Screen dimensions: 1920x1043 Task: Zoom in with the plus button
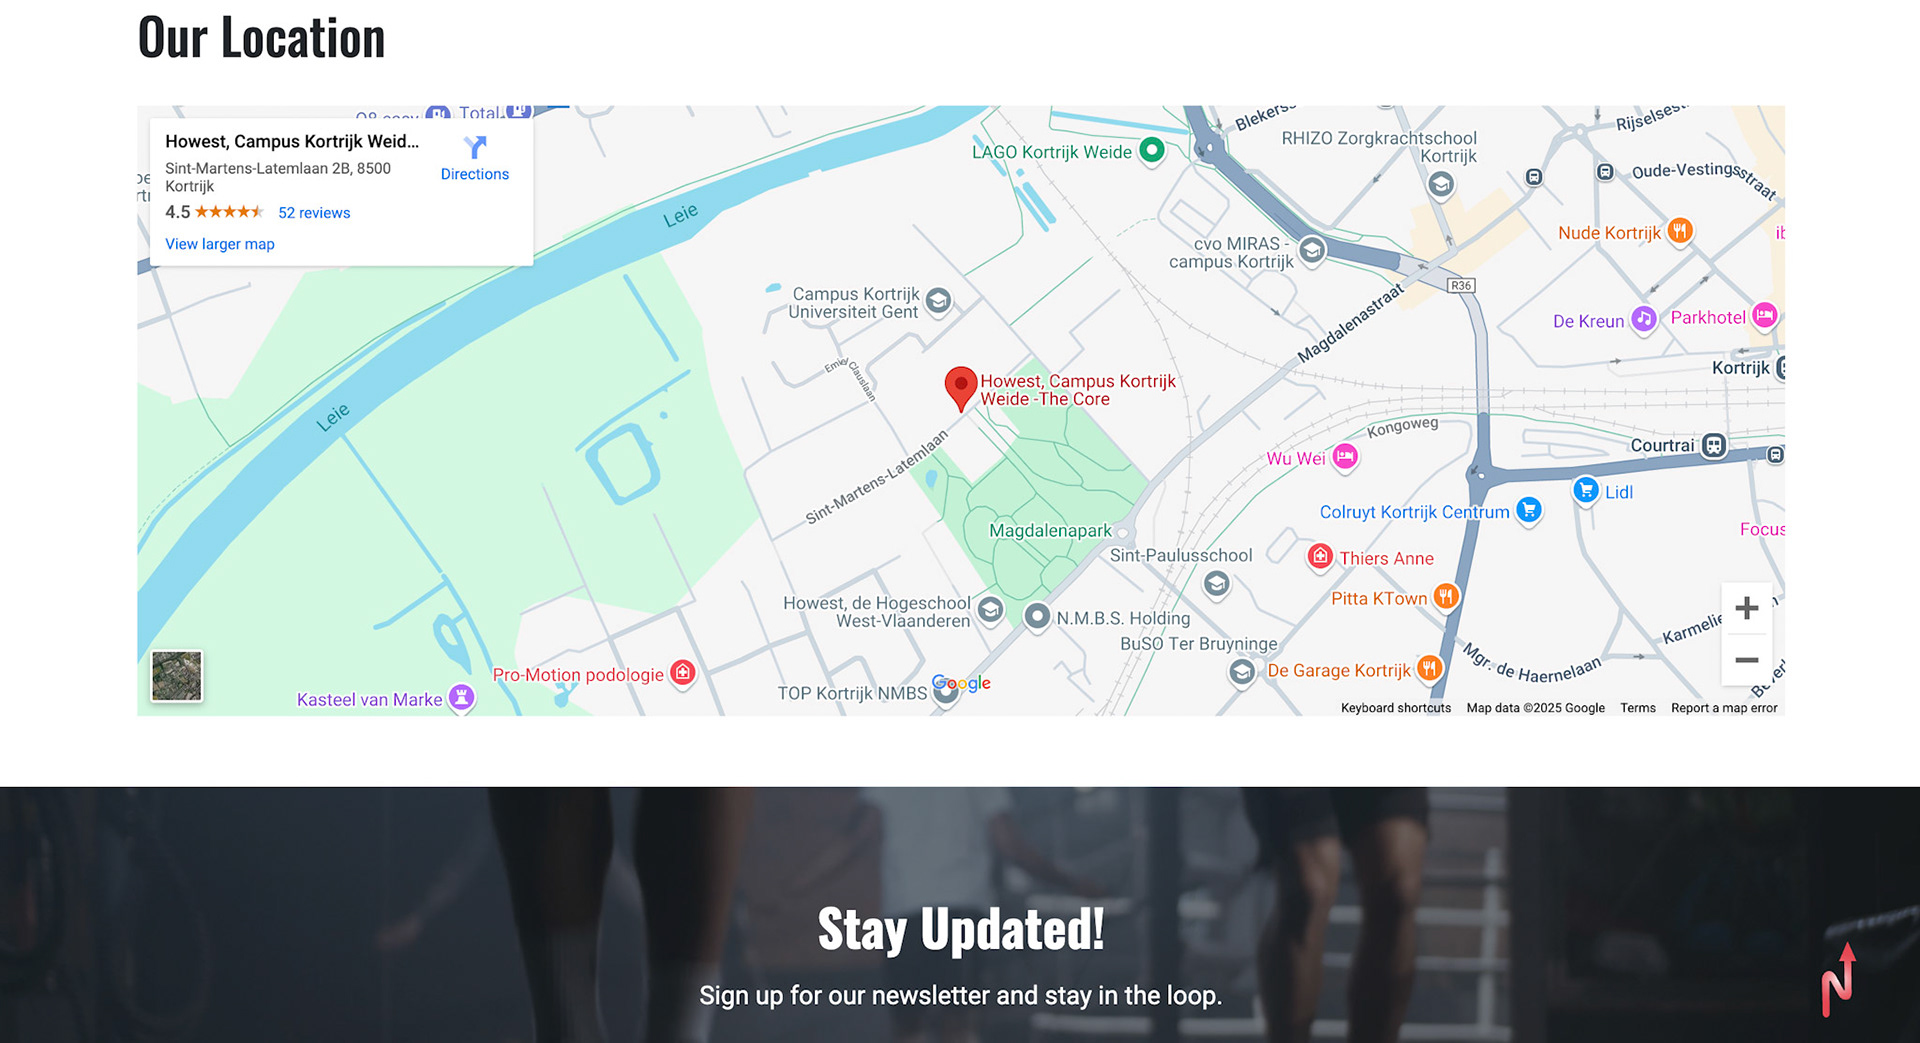click(1746, 608)
